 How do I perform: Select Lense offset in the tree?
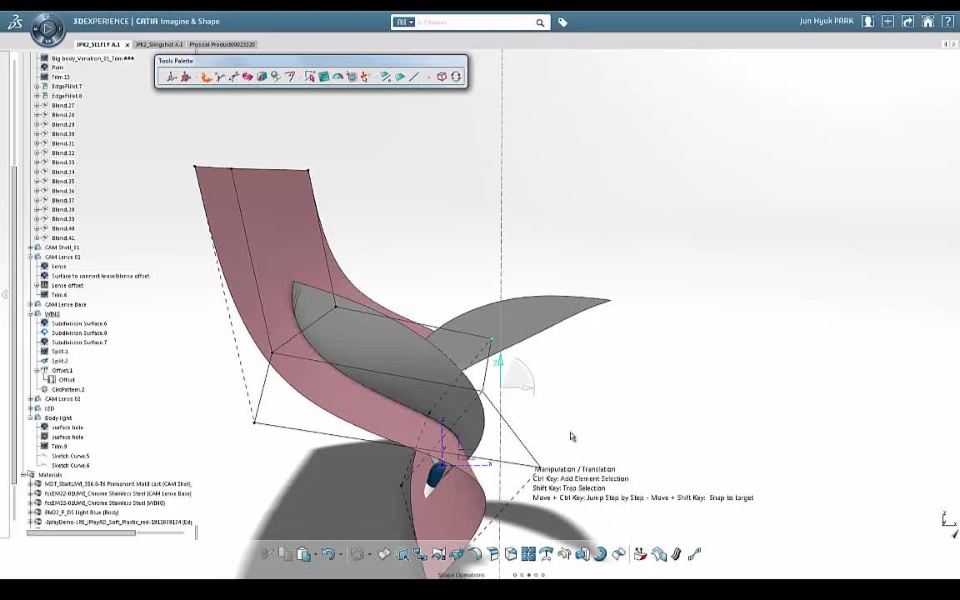click(x=67, y=285)
